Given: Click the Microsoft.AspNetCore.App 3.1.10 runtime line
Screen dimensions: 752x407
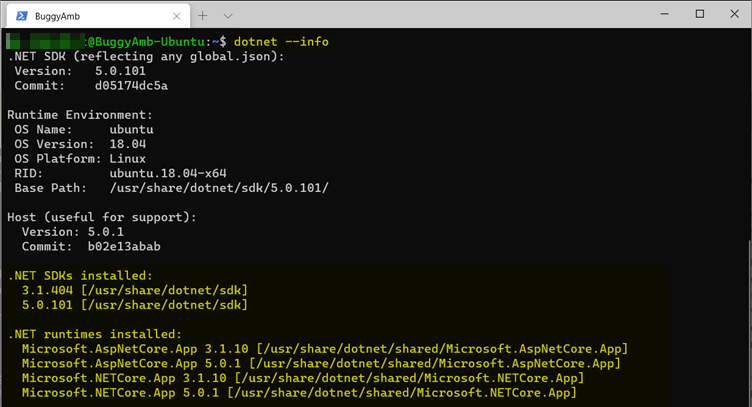Looking at the screenshot, I should coord(325,349).
